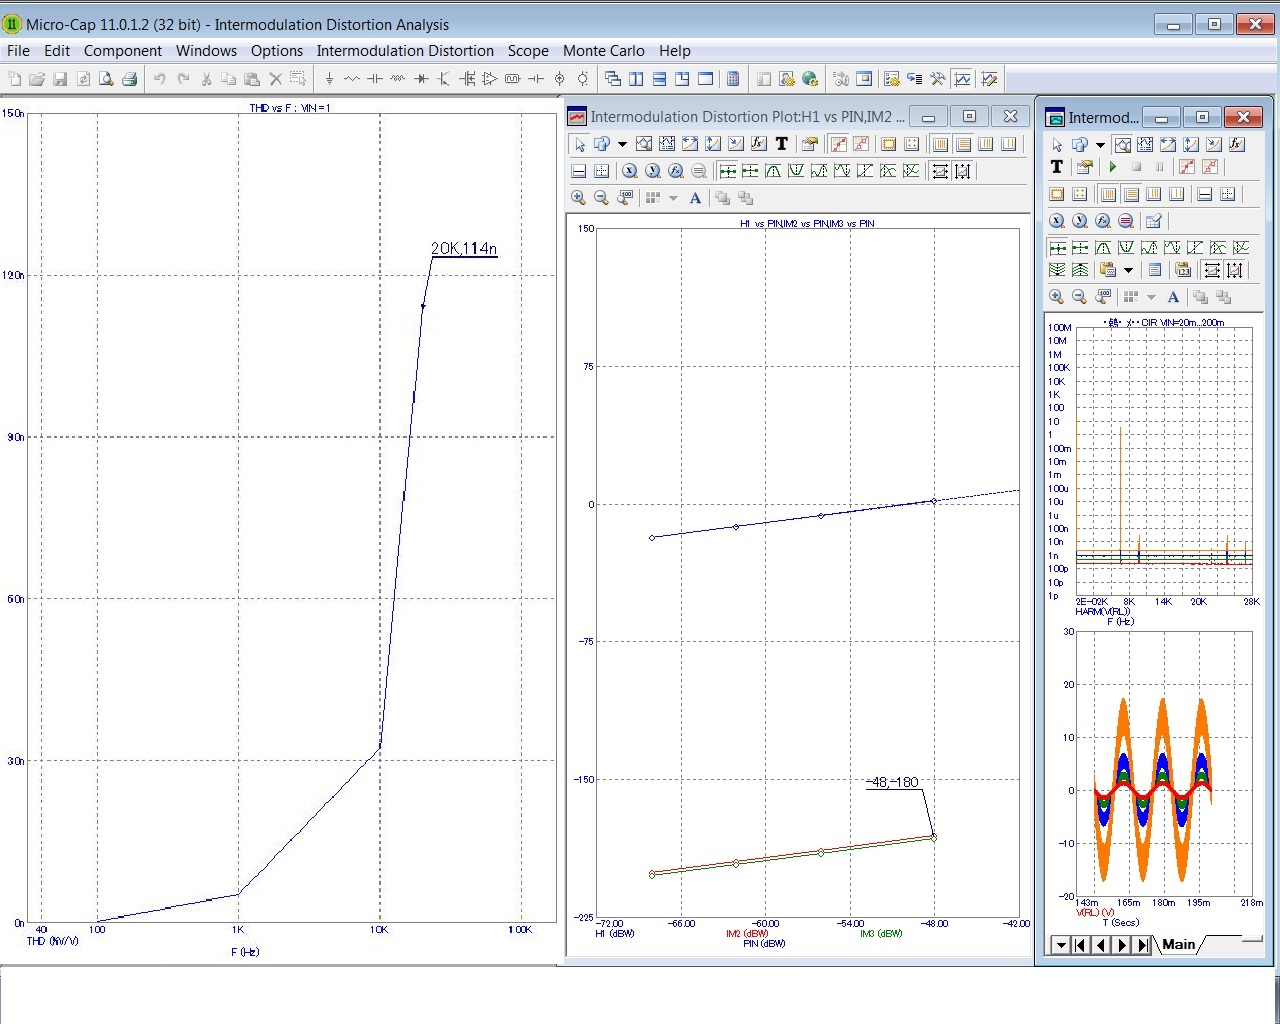Click the next-page arrow beside Main tab
The width and height of the screenshot is (1280, 1024).
point(1123,945)
